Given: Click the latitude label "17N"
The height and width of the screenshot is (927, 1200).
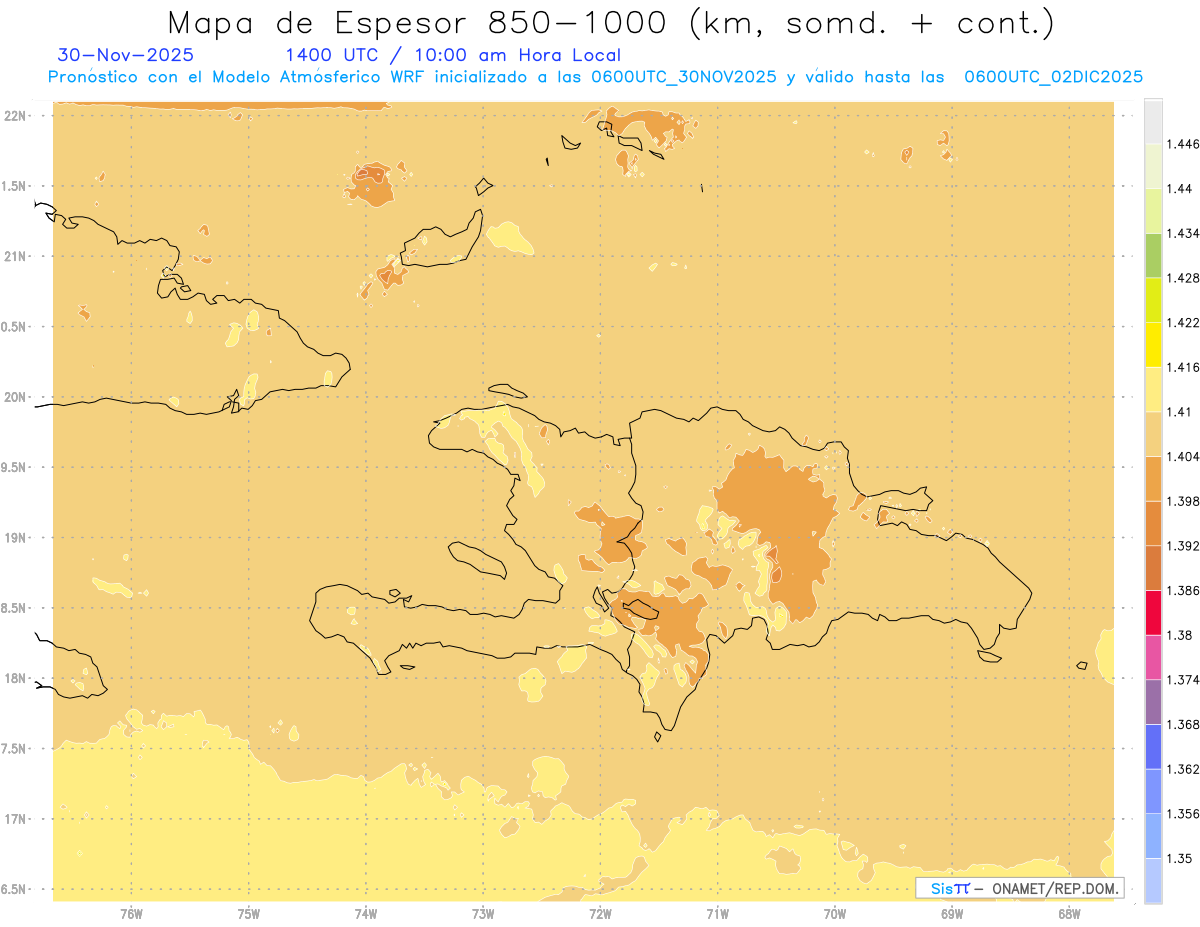Looking at the screenshot, I should pyautogui.click(x=15, y=819).
